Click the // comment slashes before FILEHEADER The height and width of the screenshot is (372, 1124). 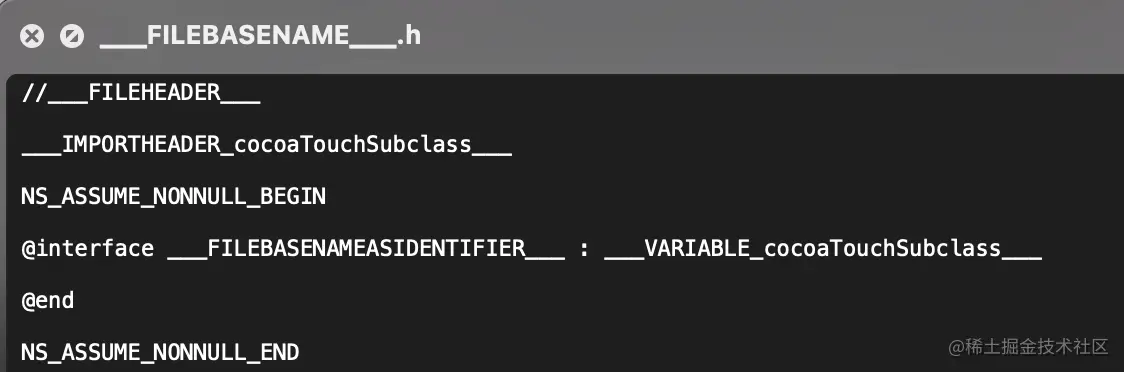34,93
